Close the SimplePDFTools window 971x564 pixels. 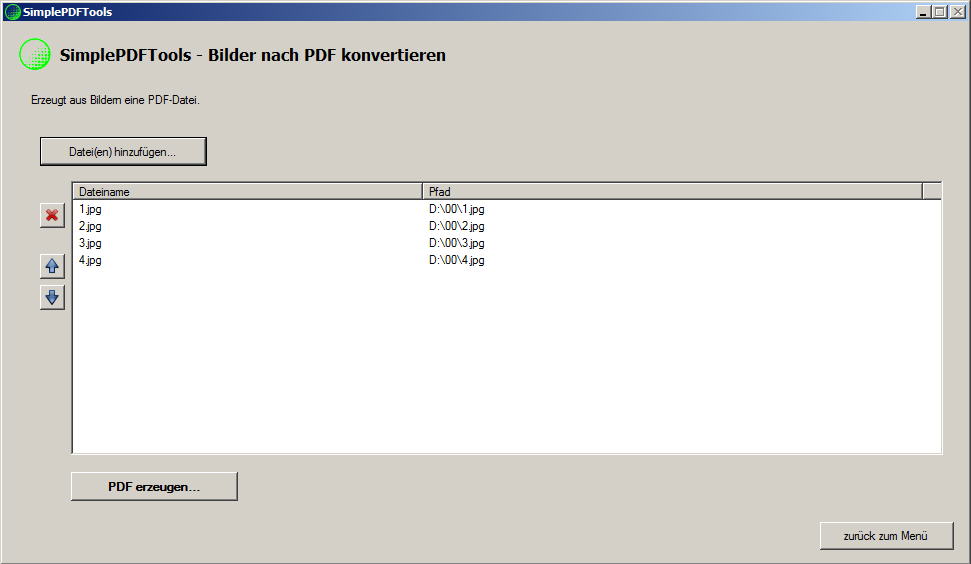957,12
